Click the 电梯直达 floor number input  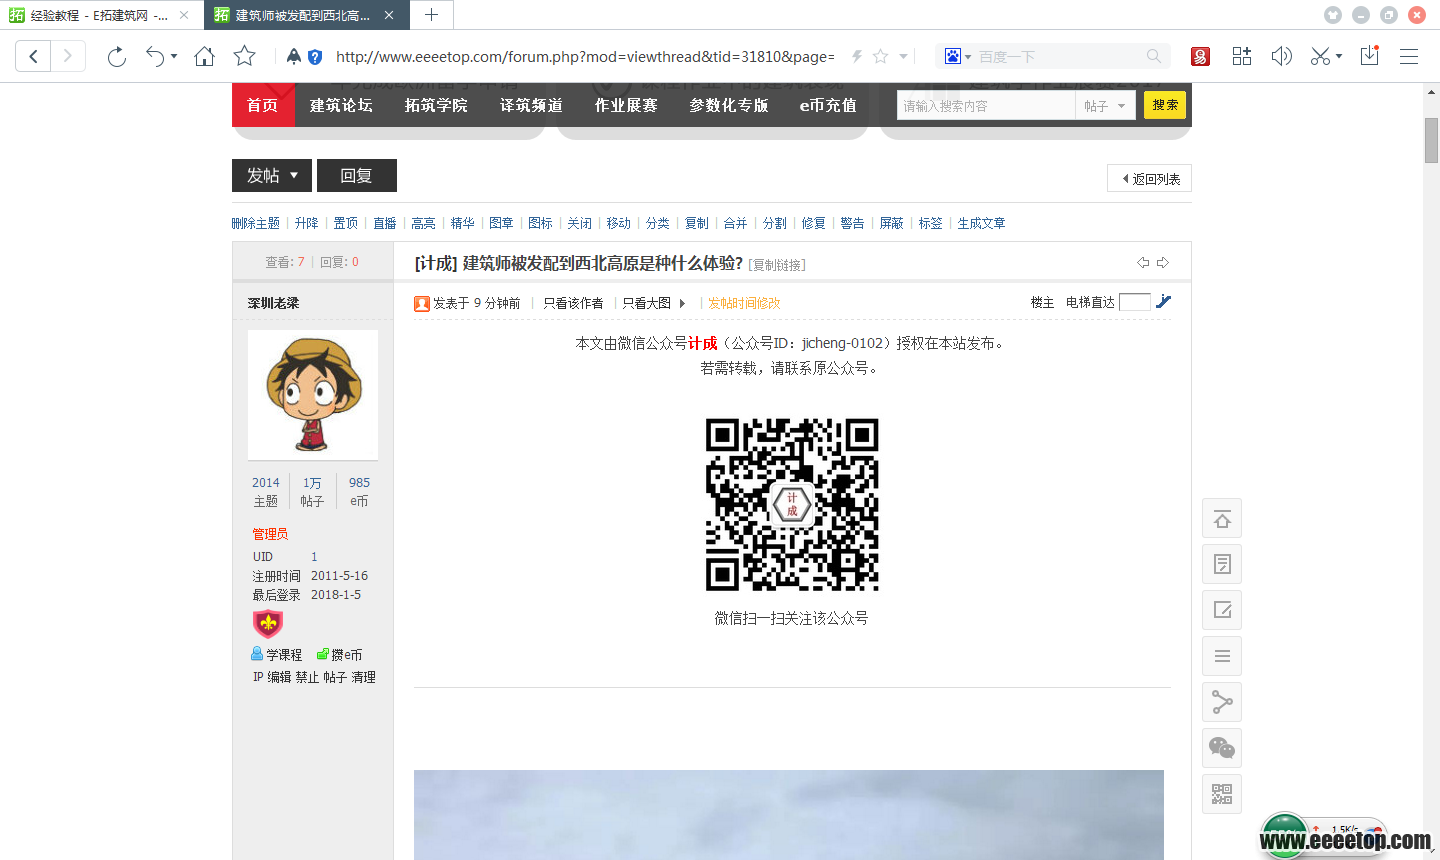coord(1135,302)
